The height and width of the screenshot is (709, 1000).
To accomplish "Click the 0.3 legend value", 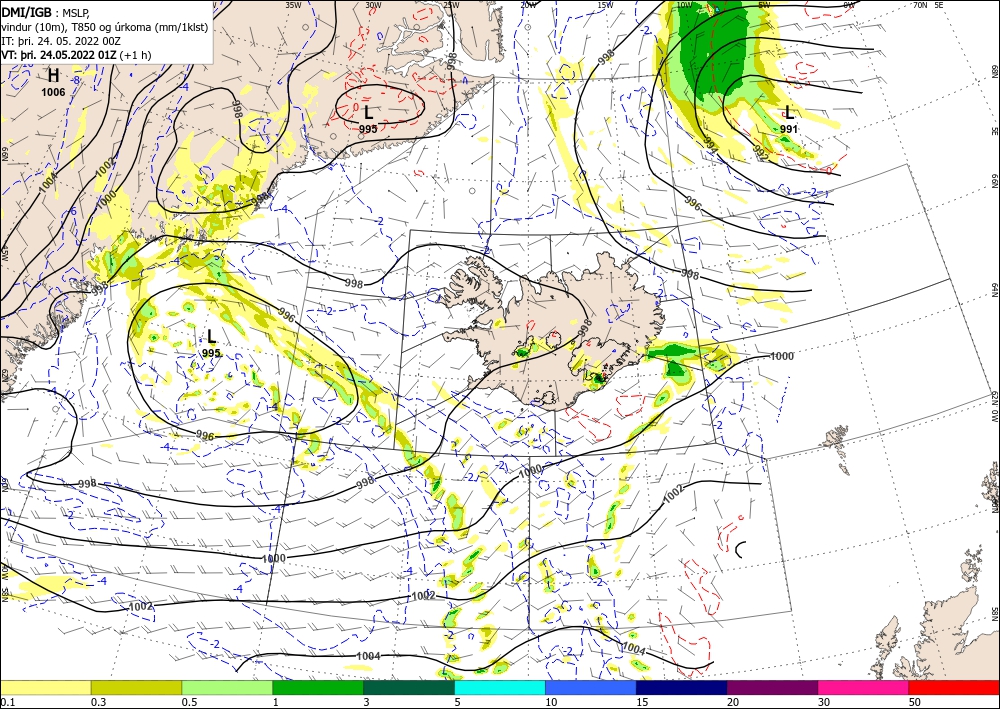I will tap(98, 702).
